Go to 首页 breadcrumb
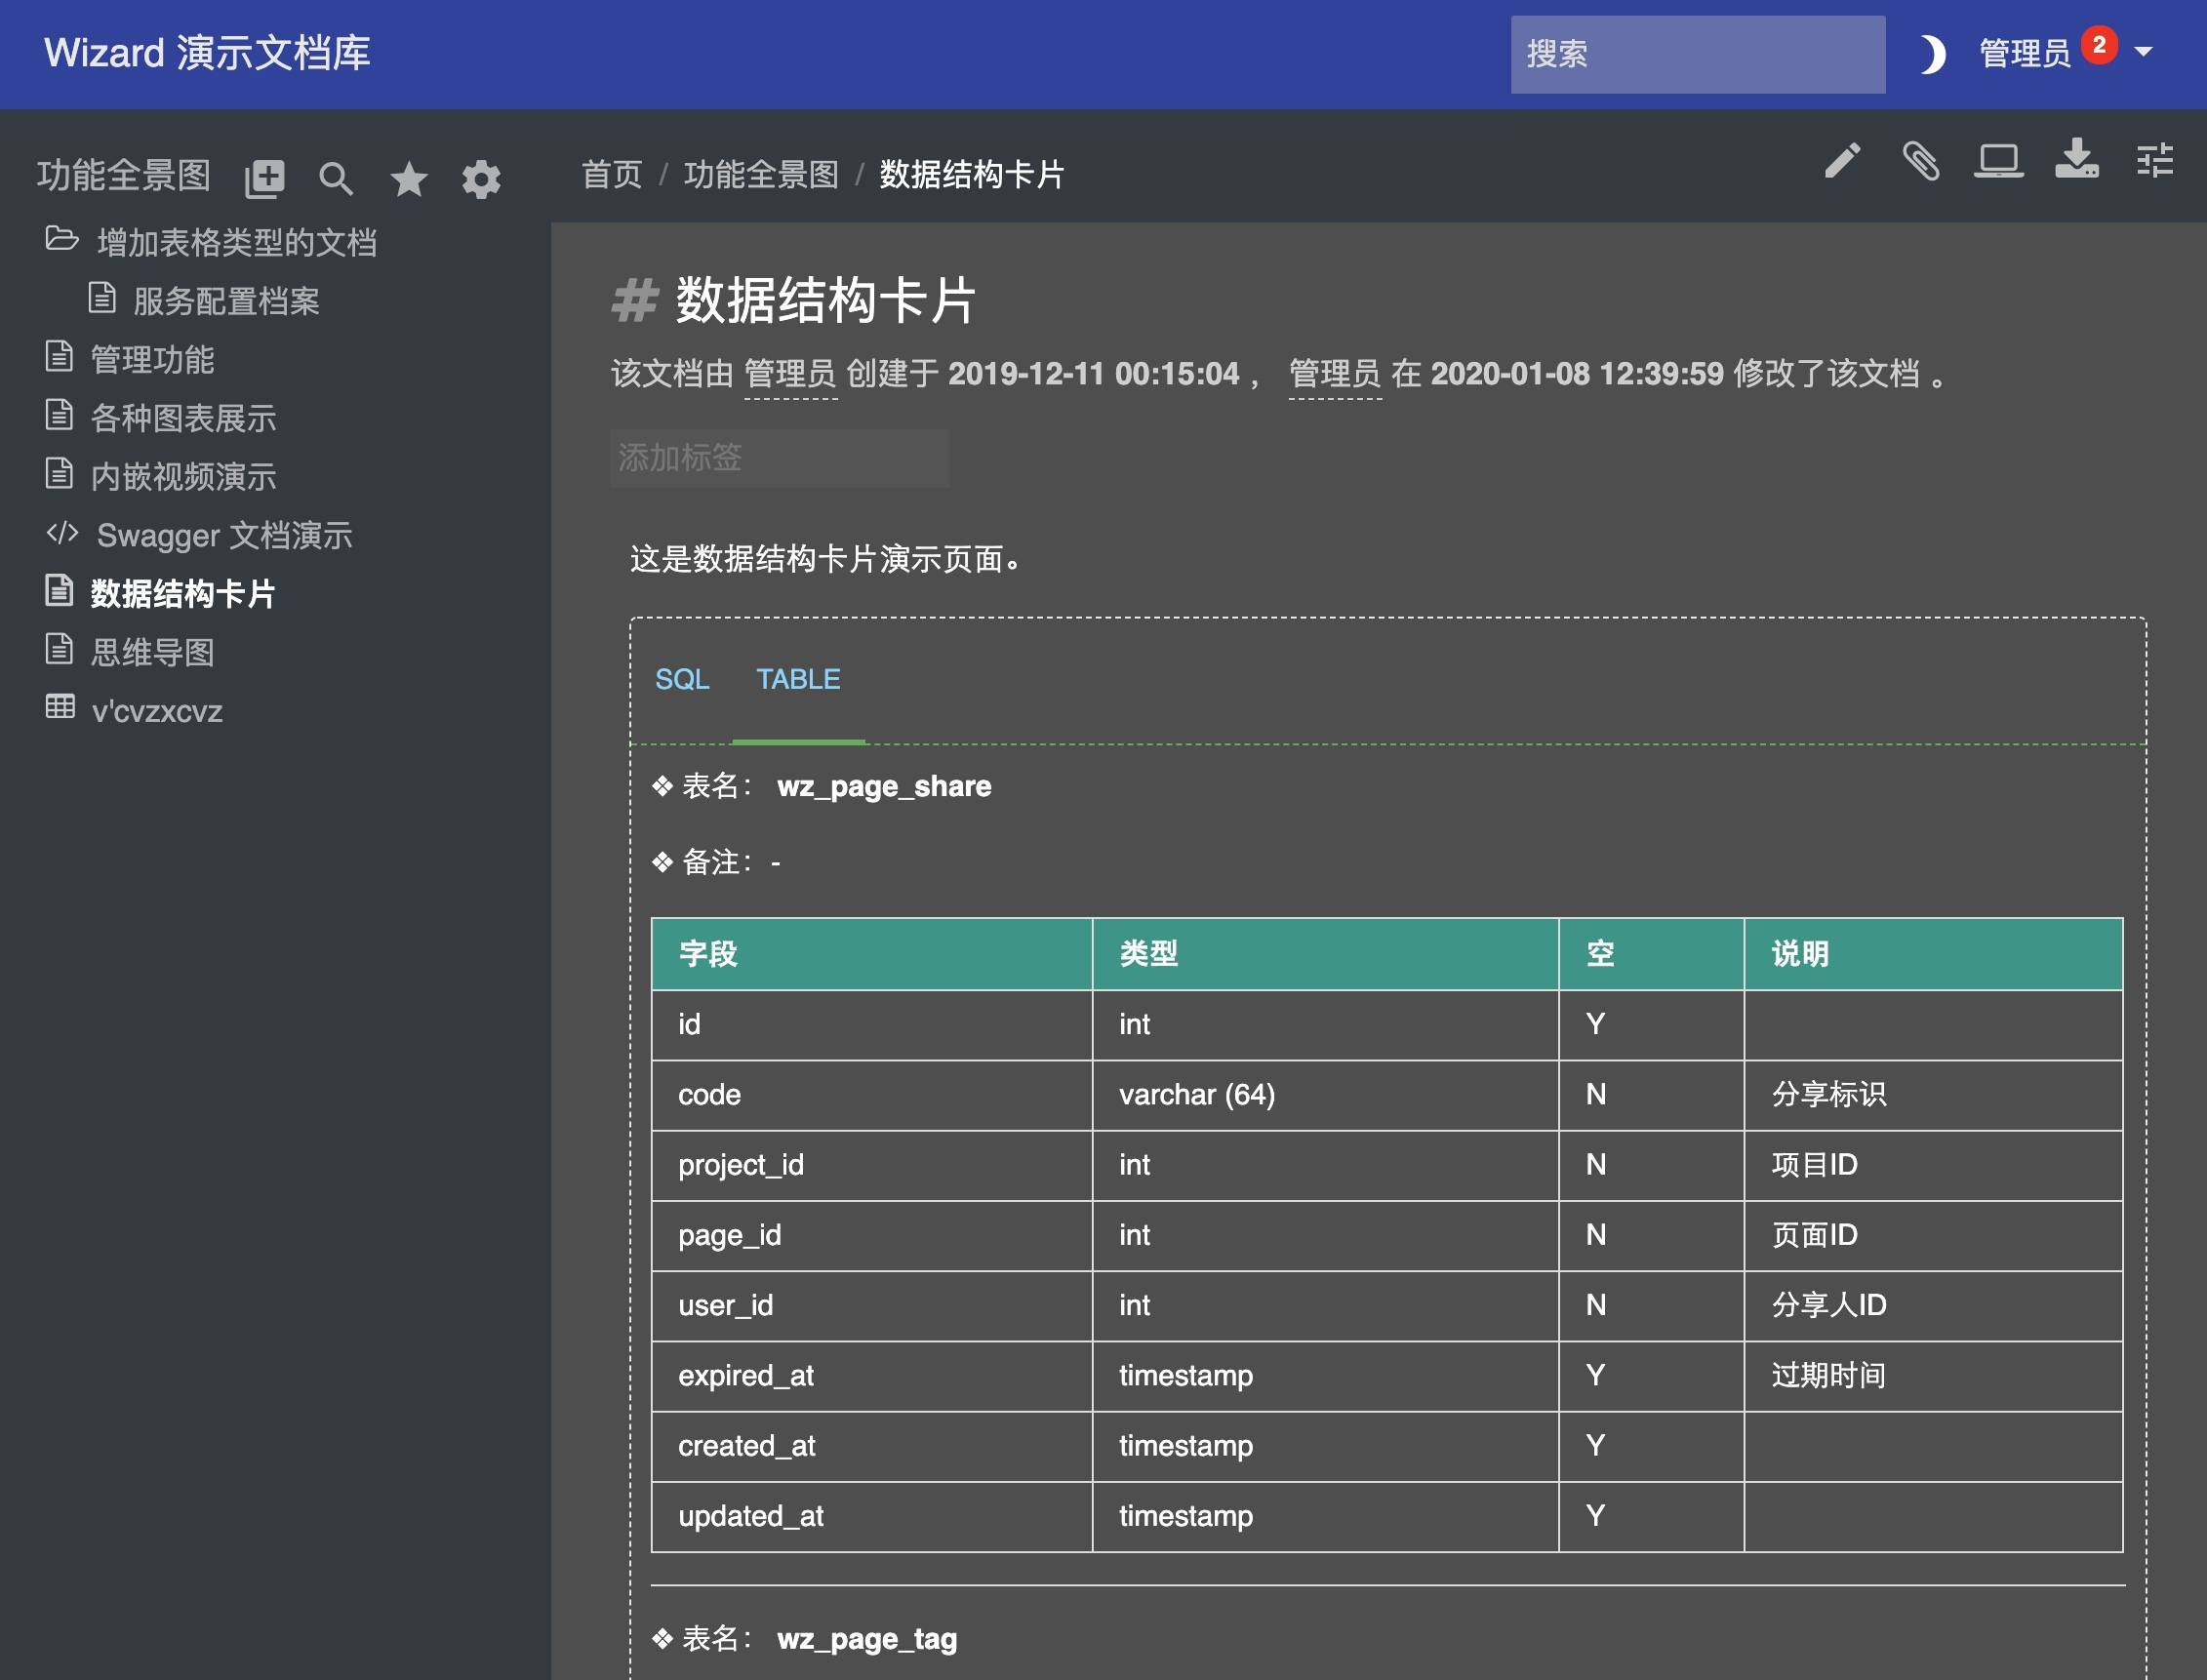Image resolution: width=2207 pixels, height=1680 pixels. [x=612, y=175]
